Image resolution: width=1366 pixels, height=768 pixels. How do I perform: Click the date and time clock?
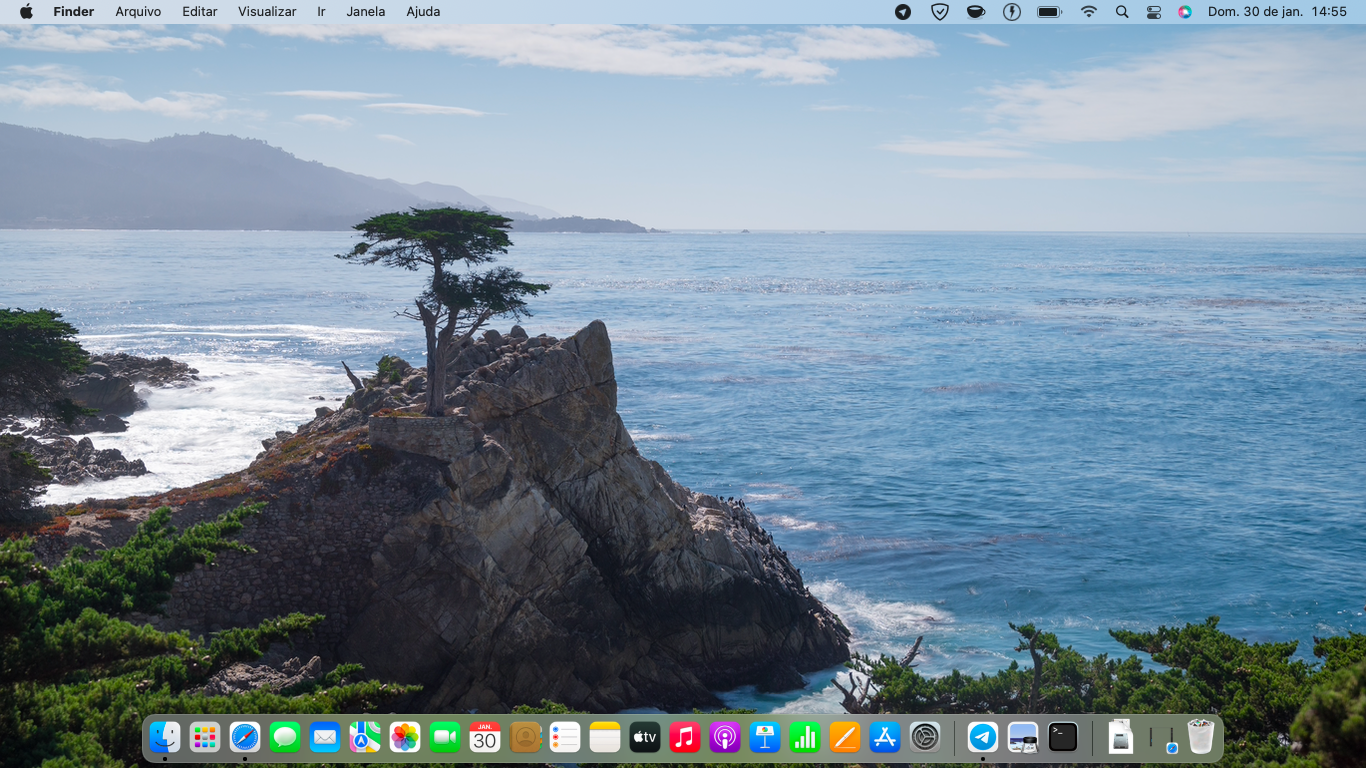(1277, 12)
